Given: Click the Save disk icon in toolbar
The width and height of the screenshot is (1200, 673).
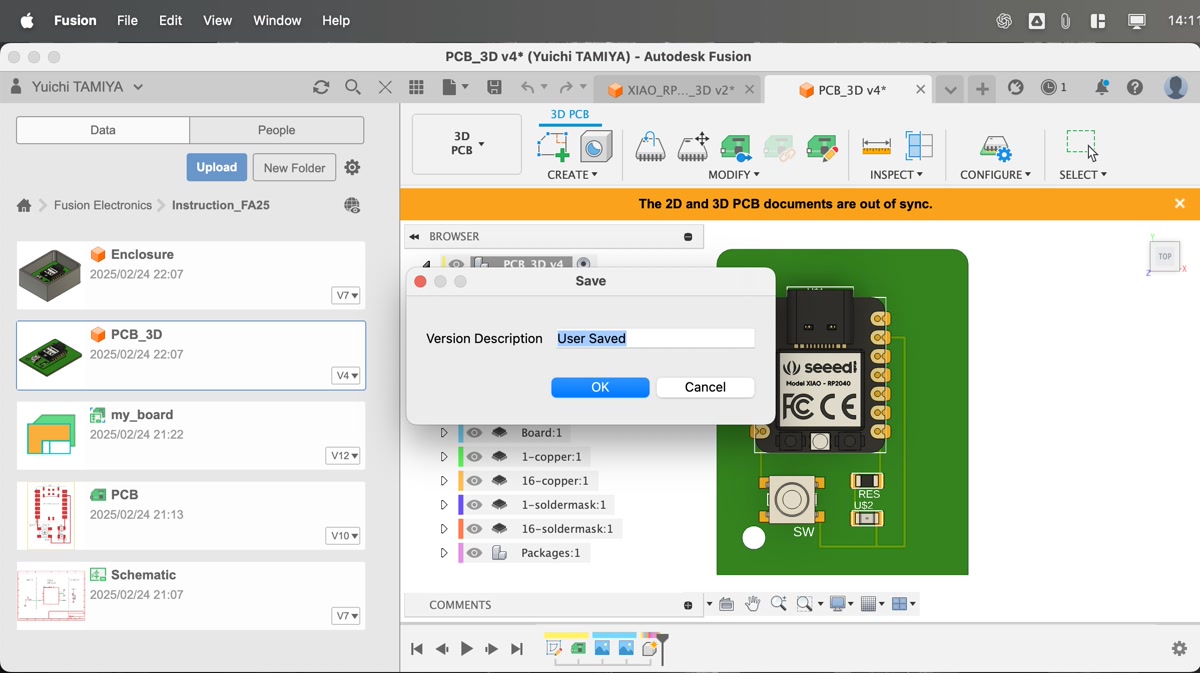Looking at the screenshot, I should [494, 88].
